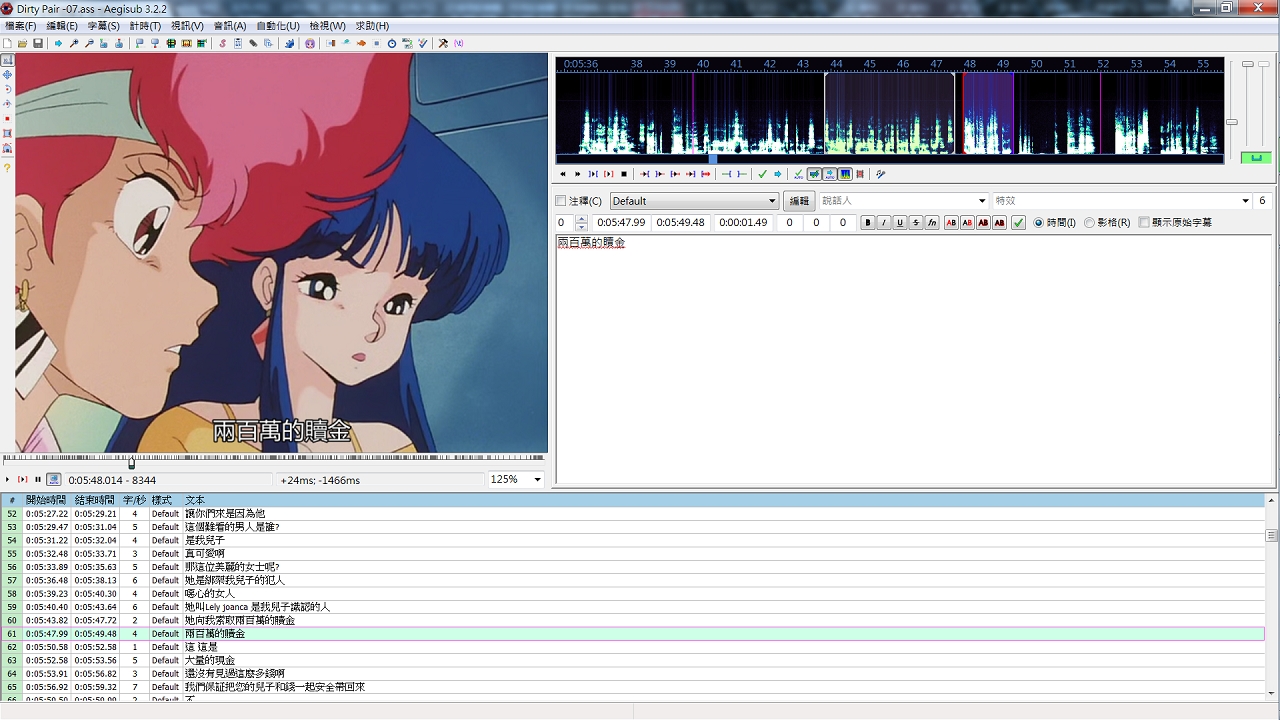This screenshot has width=1280, height=720.
Task: Toggle Underline formatting button
Action: coord(900,223)
